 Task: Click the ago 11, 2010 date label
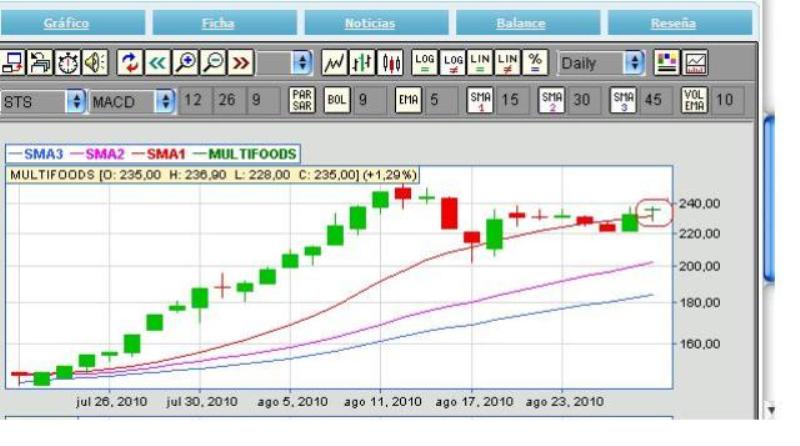pyautogui.click(x=383, y=402)
